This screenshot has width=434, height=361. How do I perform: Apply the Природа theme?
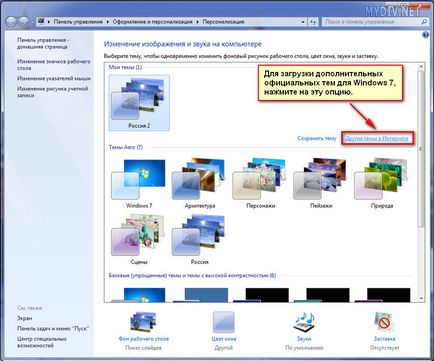(382, 184)
